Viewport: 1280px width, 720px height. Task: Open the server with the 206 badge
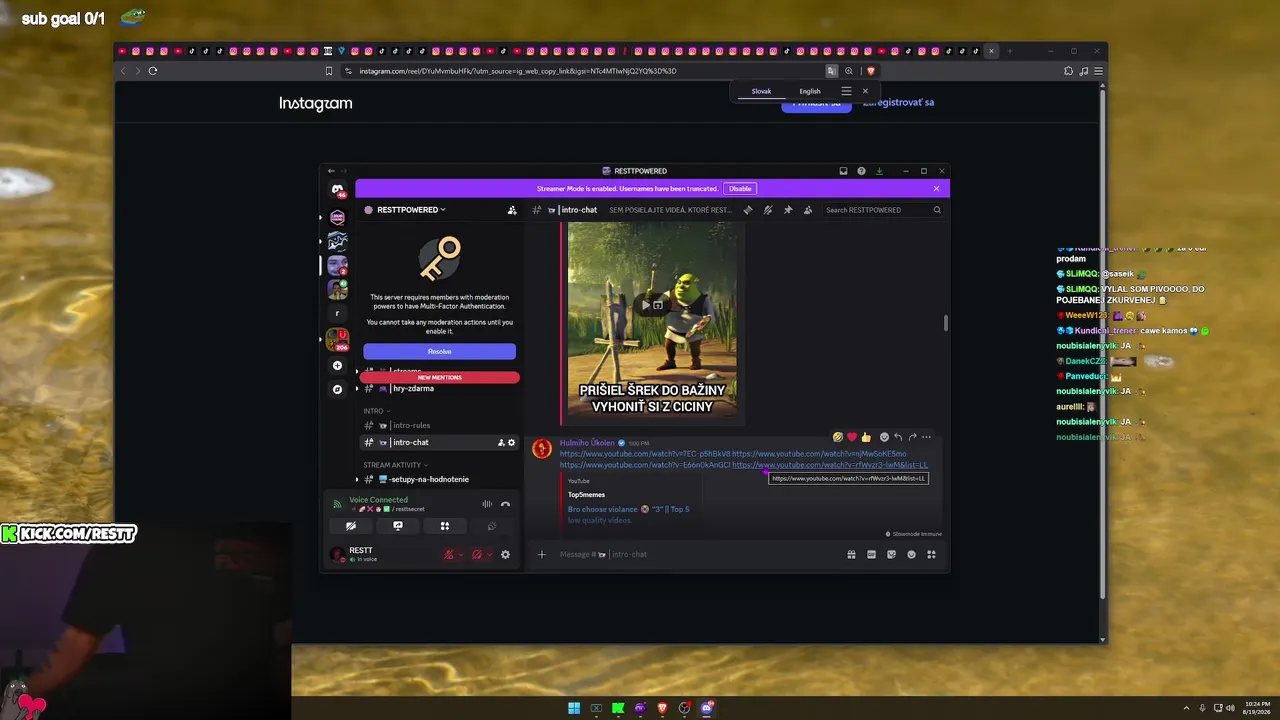[x=337, y=340]
